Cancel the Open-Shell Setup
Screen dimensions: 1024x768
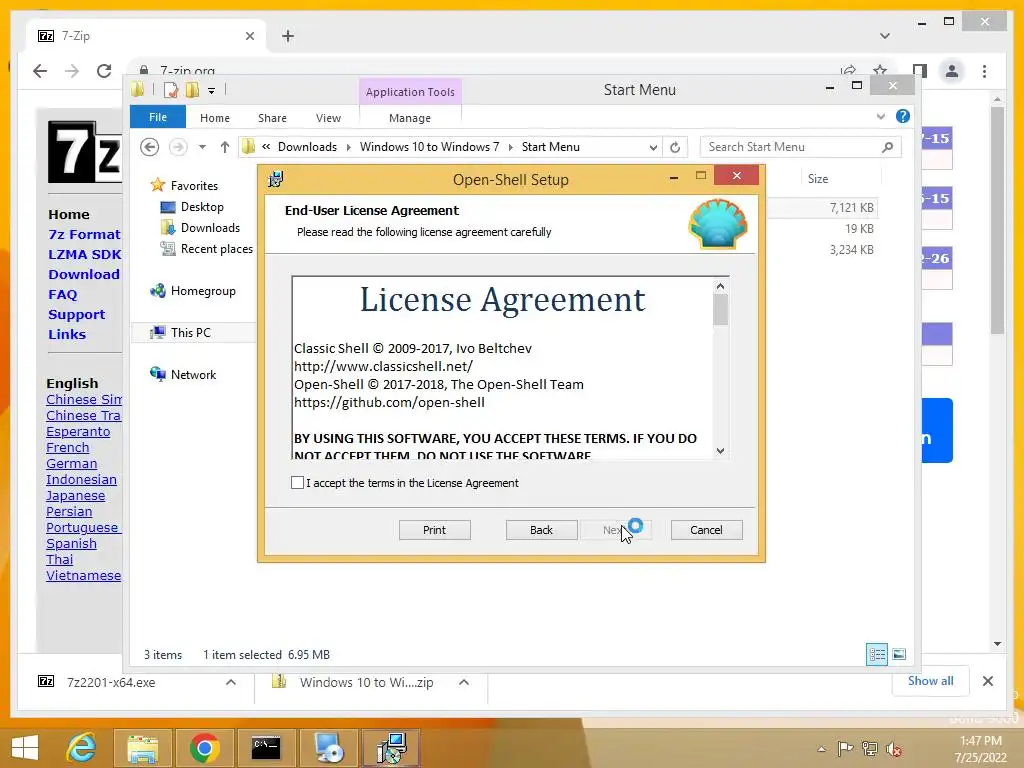pos(706,530)
